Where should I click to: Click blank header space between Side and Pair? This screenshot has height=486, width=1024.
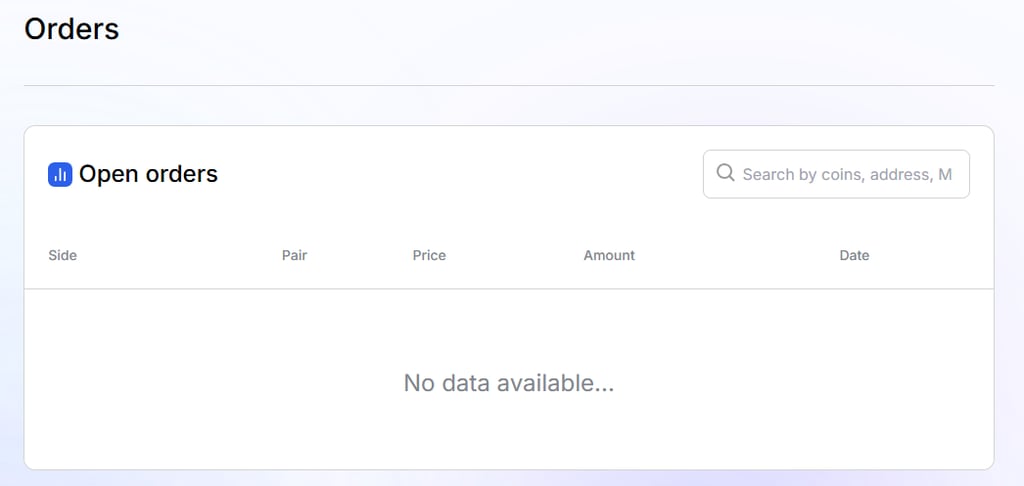[180, 255]
